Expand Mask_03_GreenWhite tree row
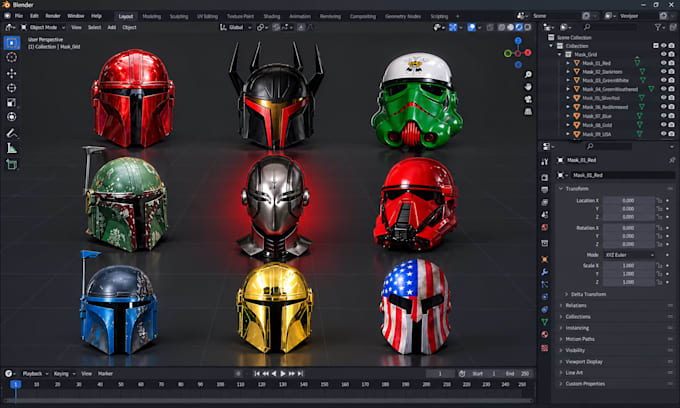Image resolution: width=680 pixels, height=408 pixels. [x=568, y=80]
